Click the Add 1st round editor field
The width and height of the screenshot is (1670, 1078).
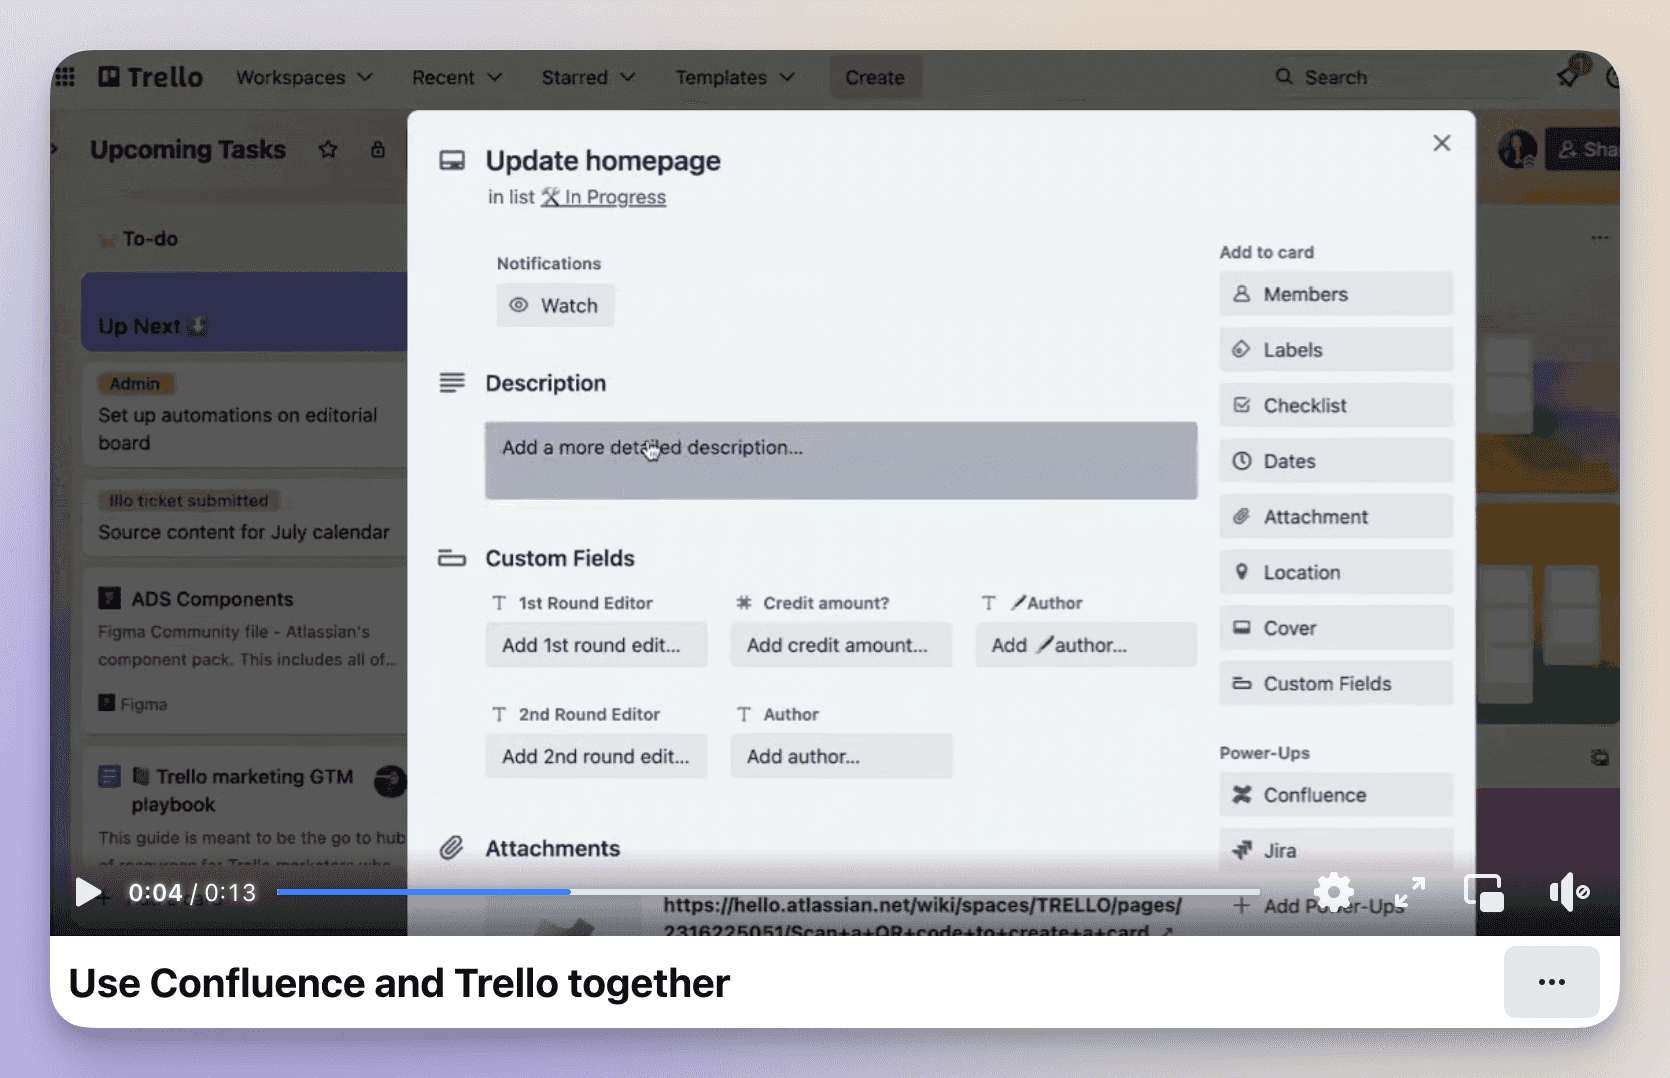coord(596,645)
